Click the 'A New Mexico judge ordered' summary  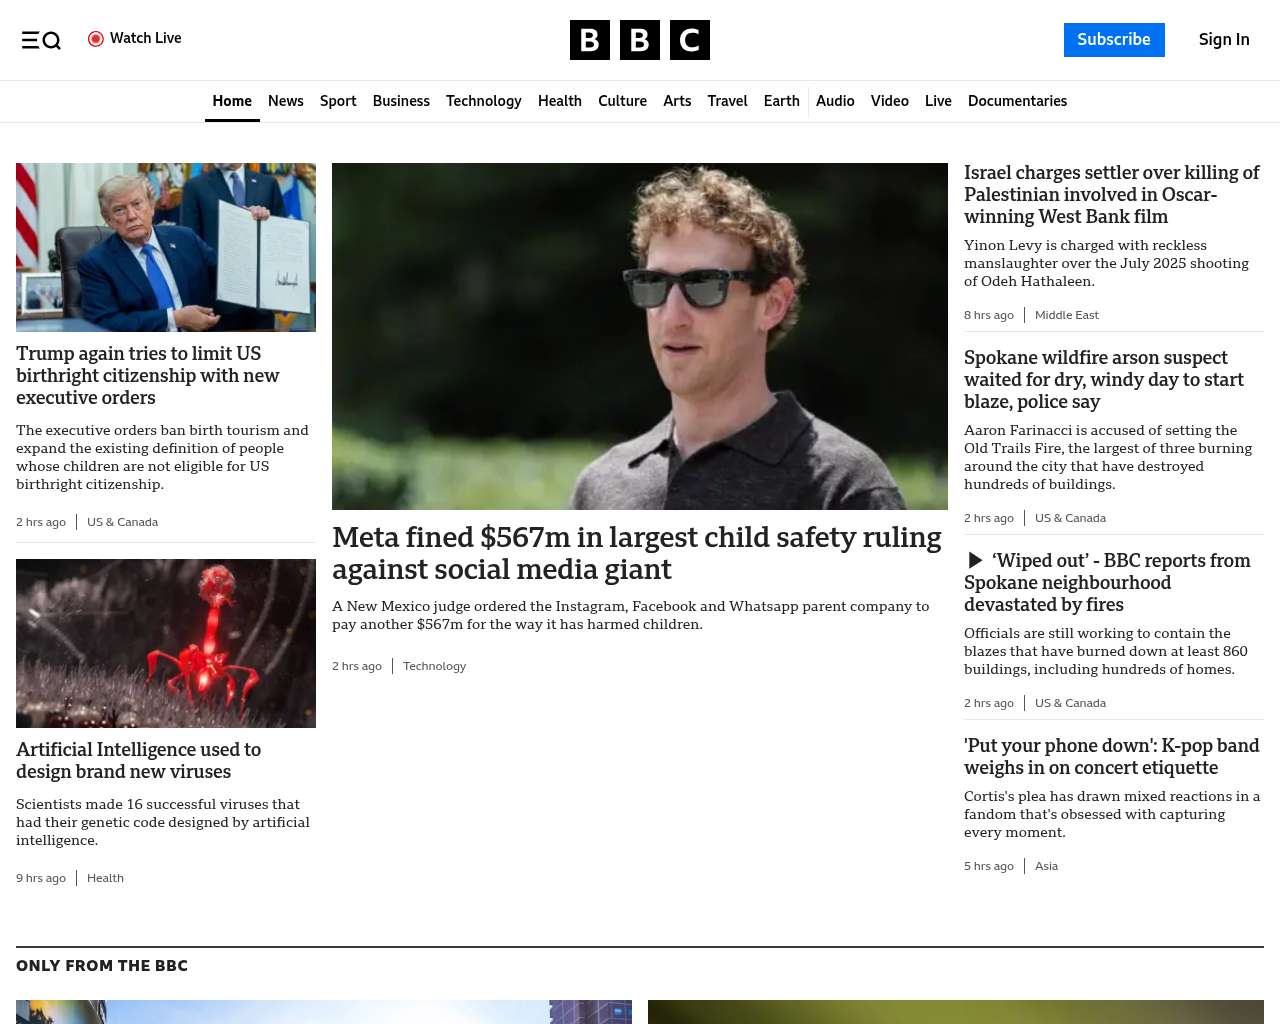click(631, 615)
